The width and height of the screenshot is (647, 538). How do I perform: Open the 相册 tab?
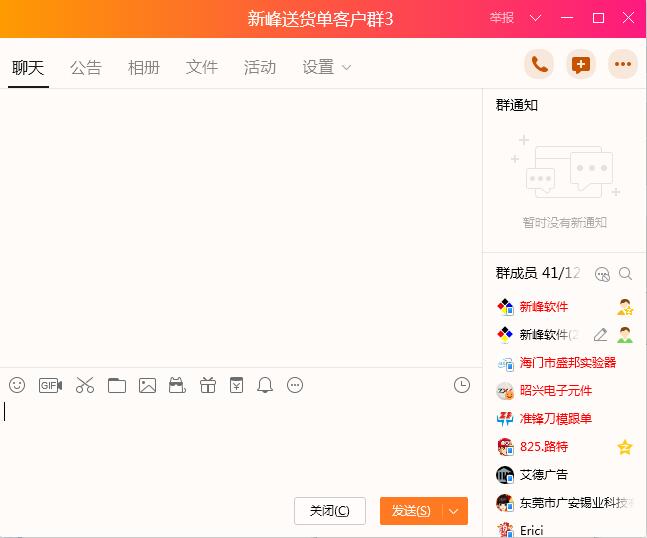144,68
